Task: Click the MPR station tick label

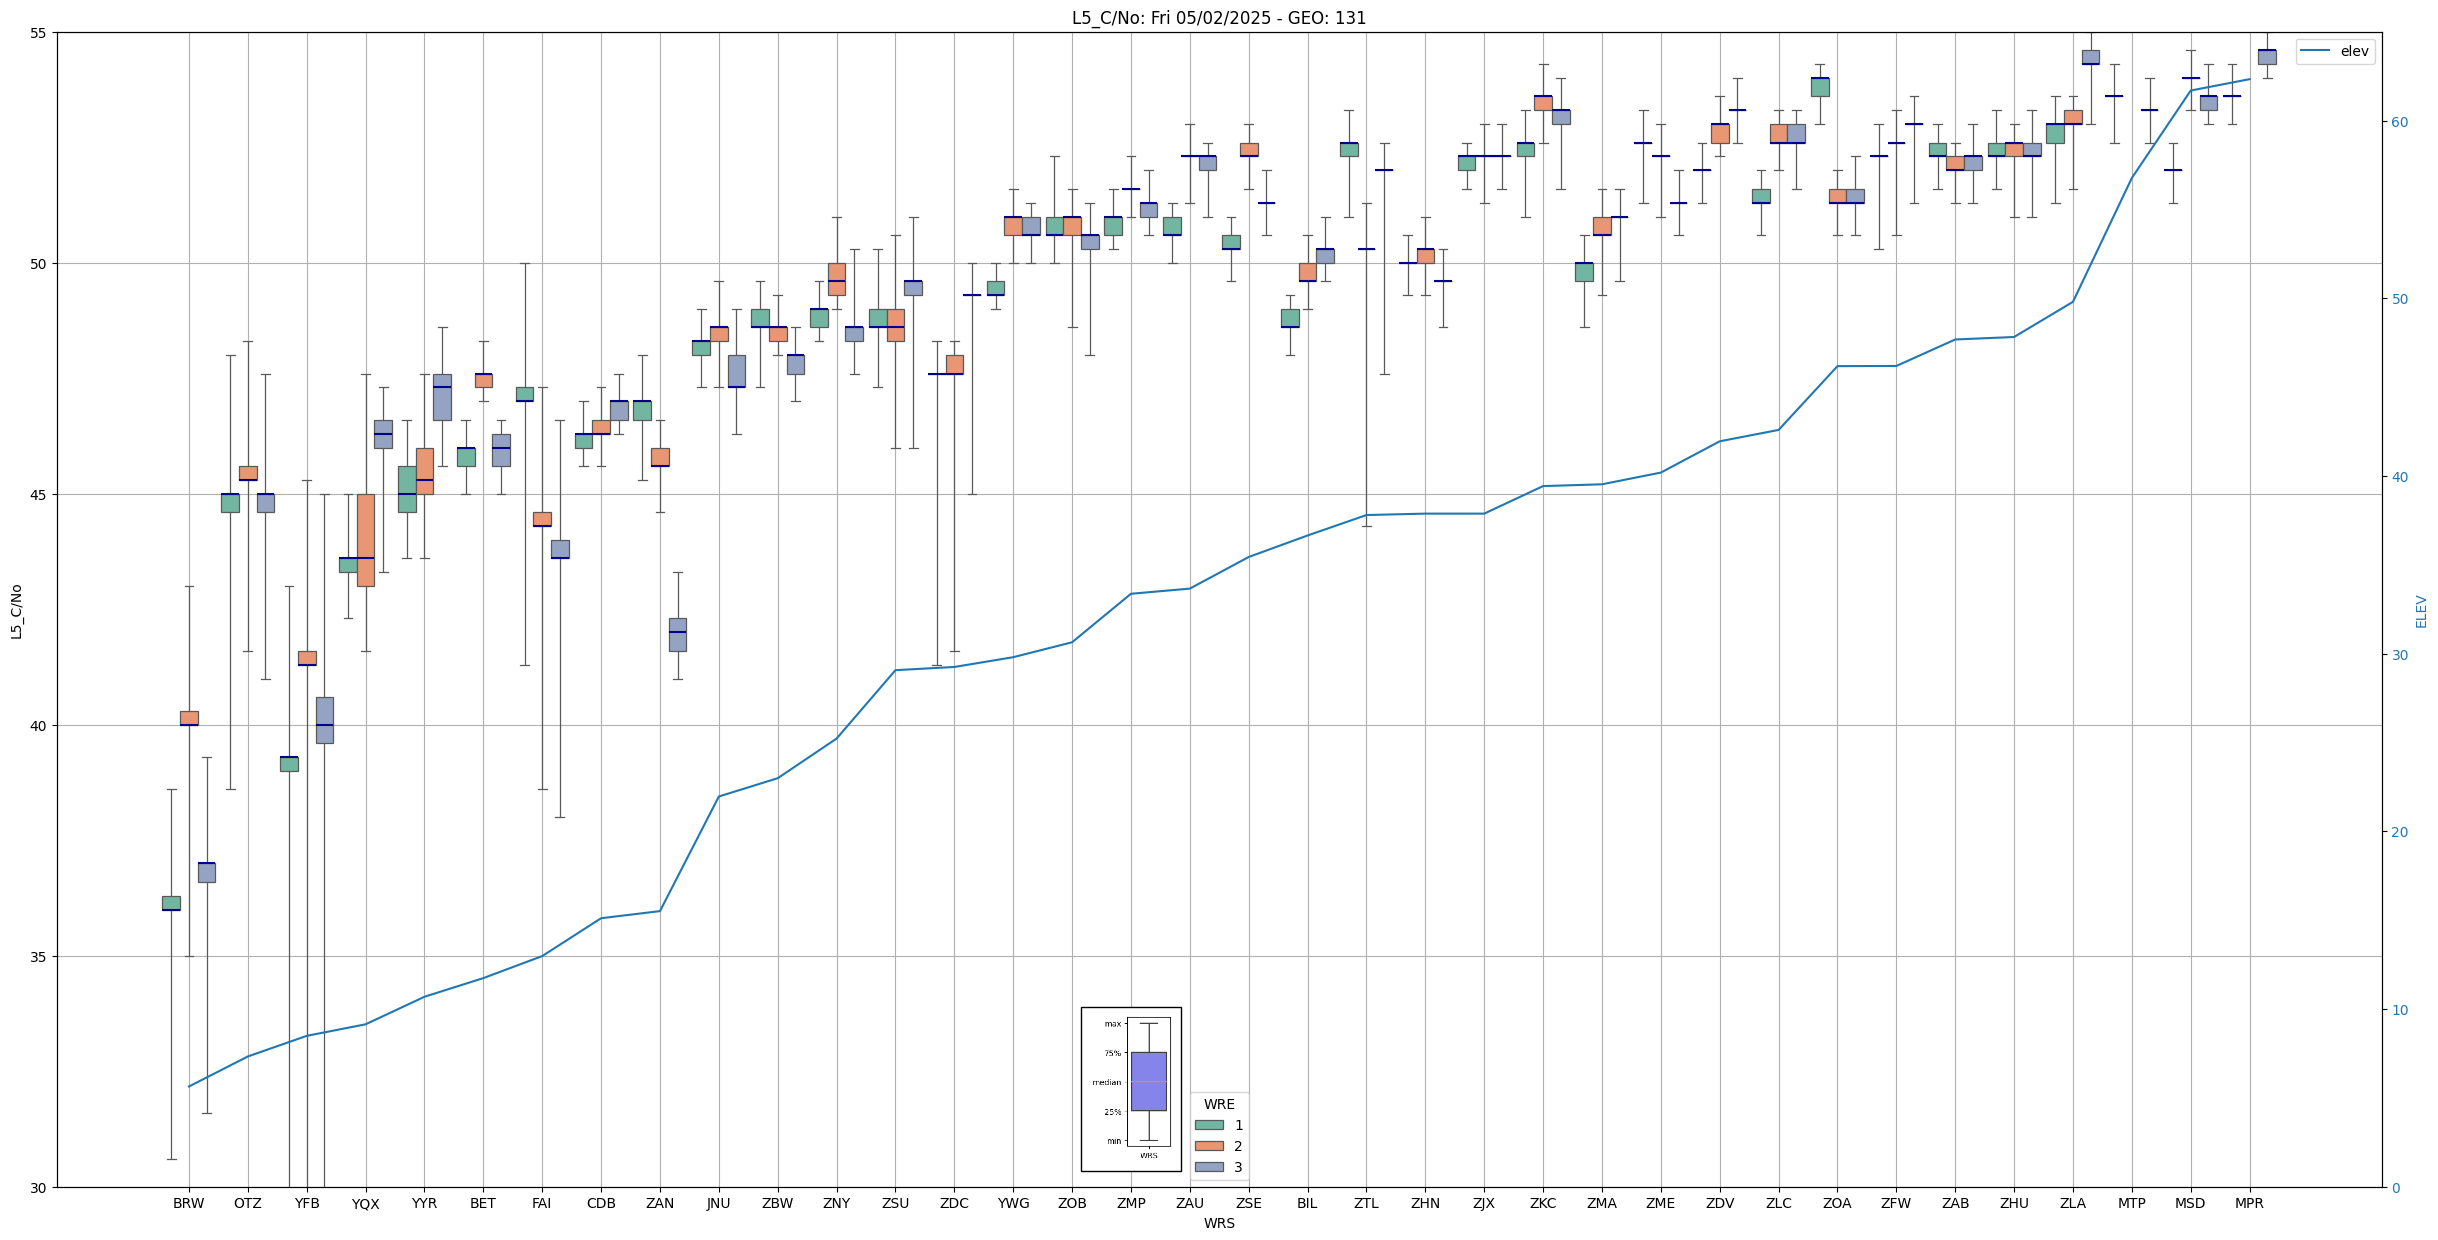Action: coord(2249,1203)
